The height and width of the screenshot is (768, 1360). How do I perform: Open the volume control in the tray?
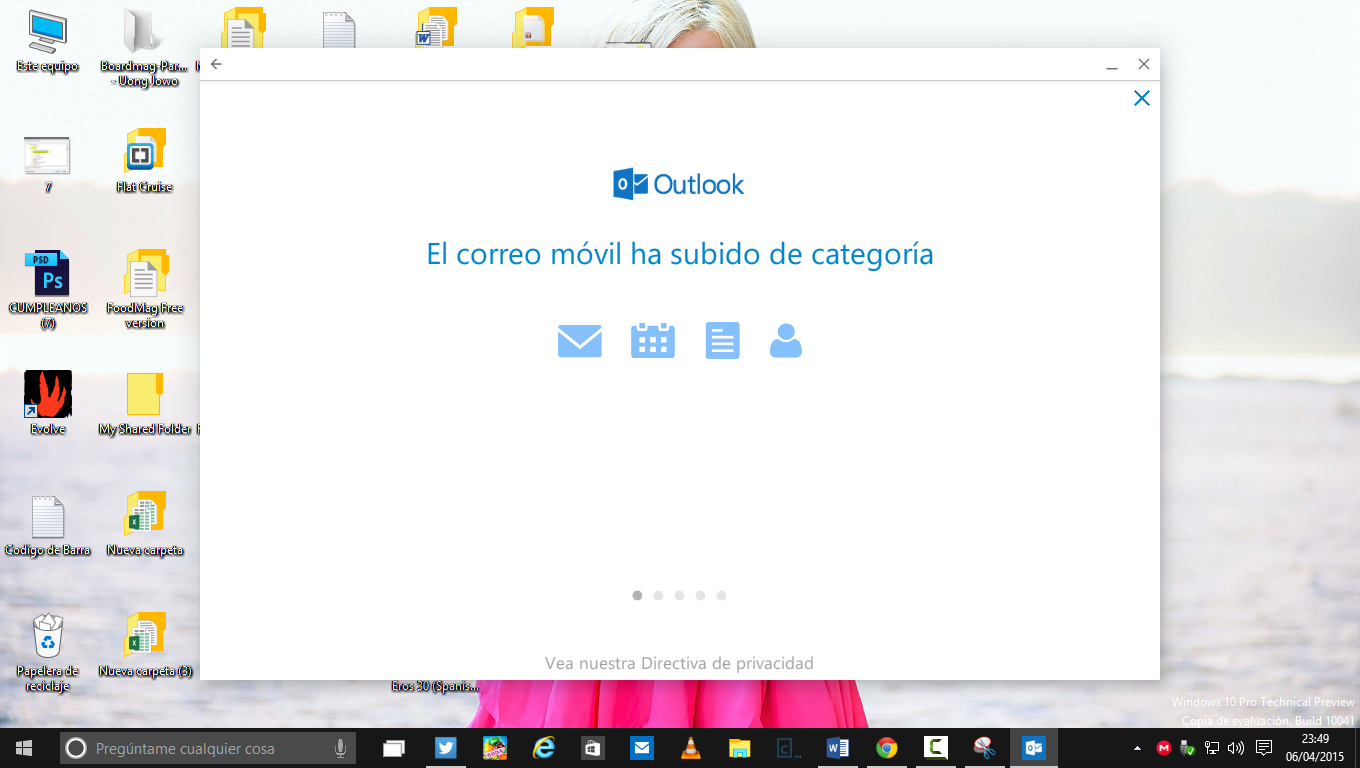point(1236,748)
